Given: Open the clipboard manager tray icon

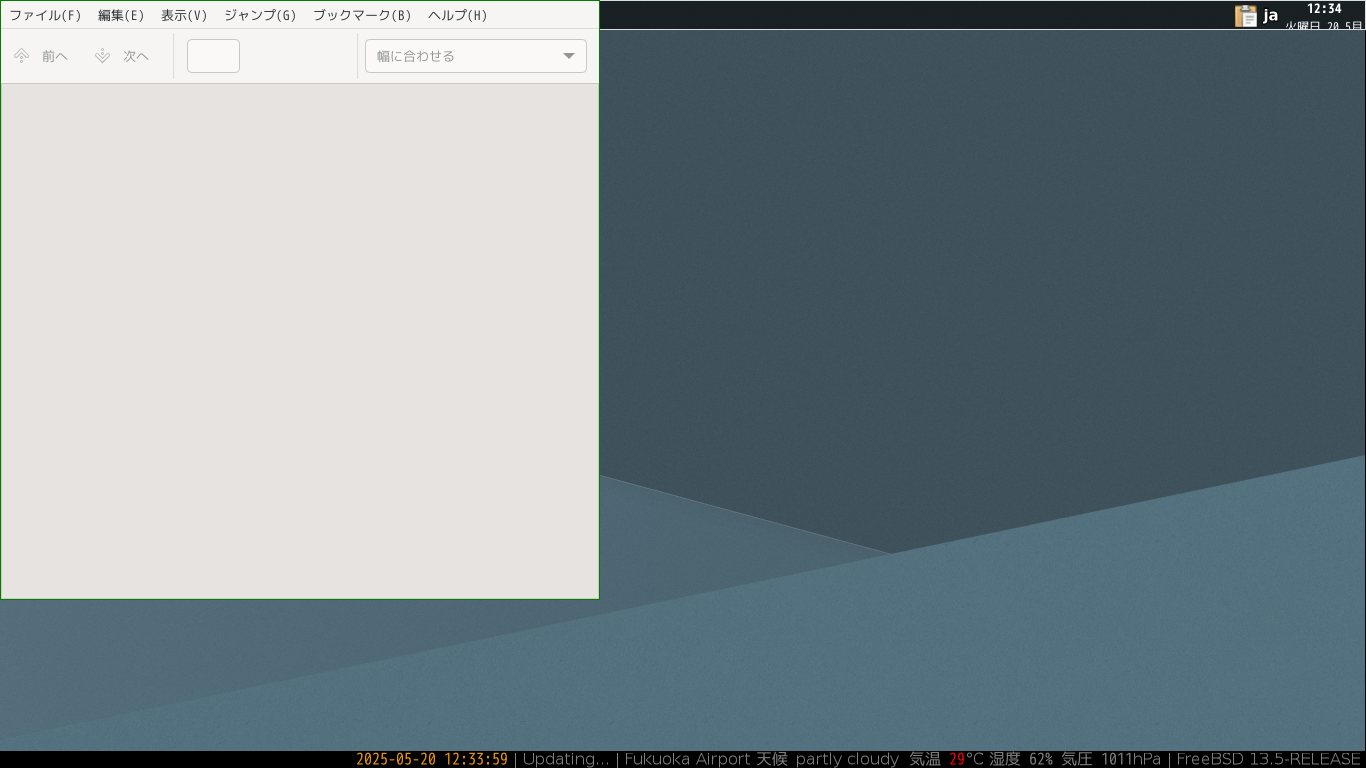Looking at the screenshot, I should pyautogui.click(x=1246, y=15).
